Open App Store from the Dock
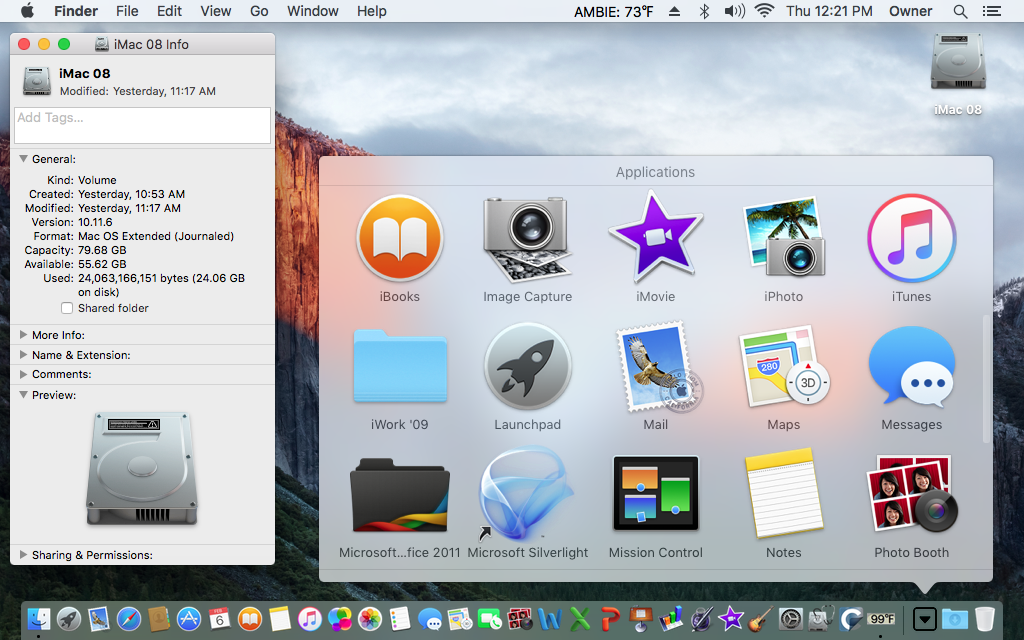The image size is (1024, 640). [x=189, y=618]
